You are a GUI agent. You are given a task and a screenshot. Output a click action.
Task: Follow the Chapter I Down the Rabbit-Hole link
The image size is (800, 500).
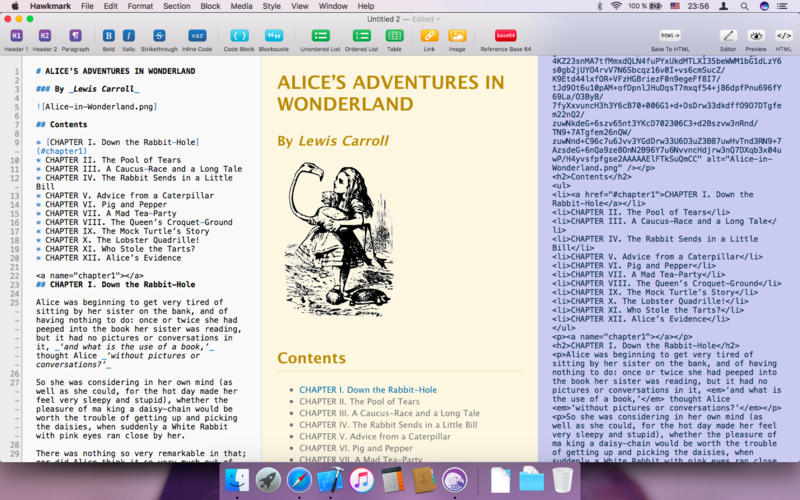pyautogui.click(x=367, y=389)
